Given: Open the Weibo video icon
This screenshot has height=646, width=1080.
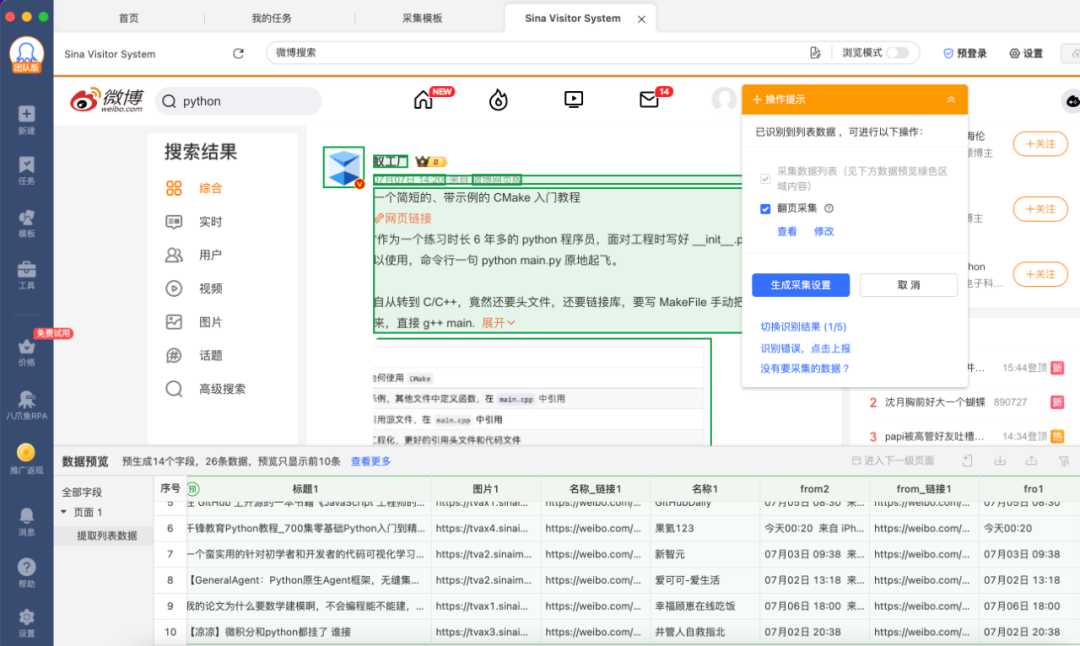Looking at the screenshot, I should click(x=573, y=100).
